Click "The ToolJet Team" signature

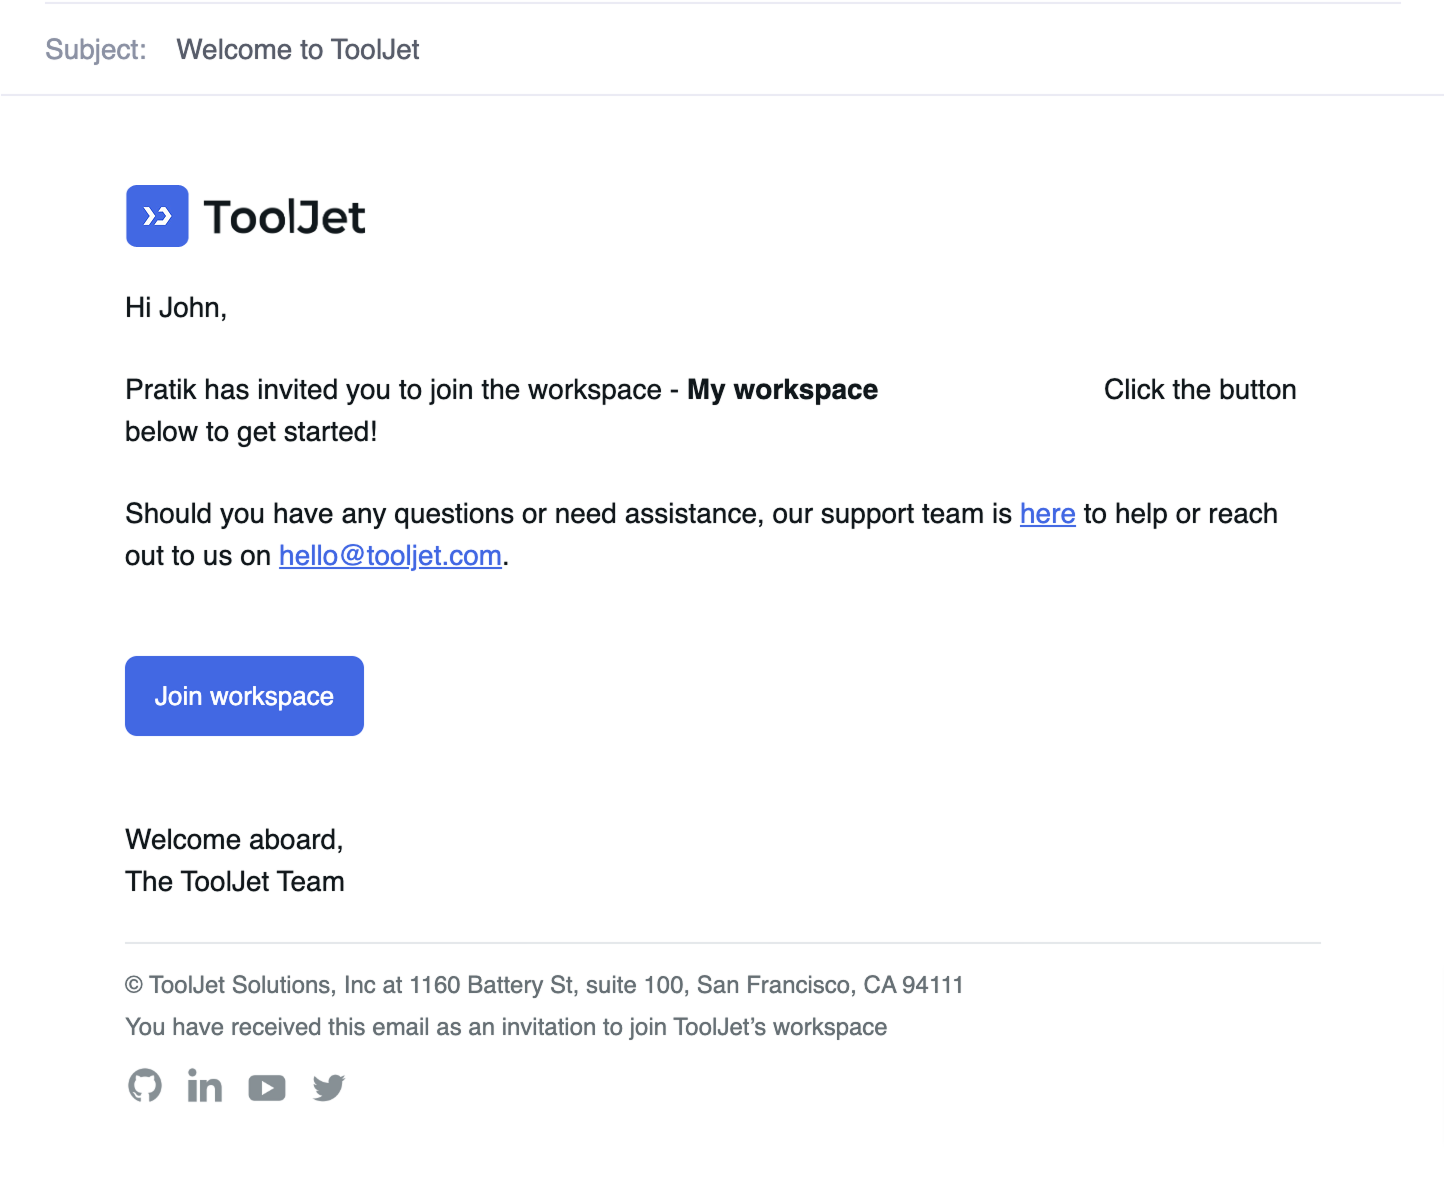(x=235, y=882)
